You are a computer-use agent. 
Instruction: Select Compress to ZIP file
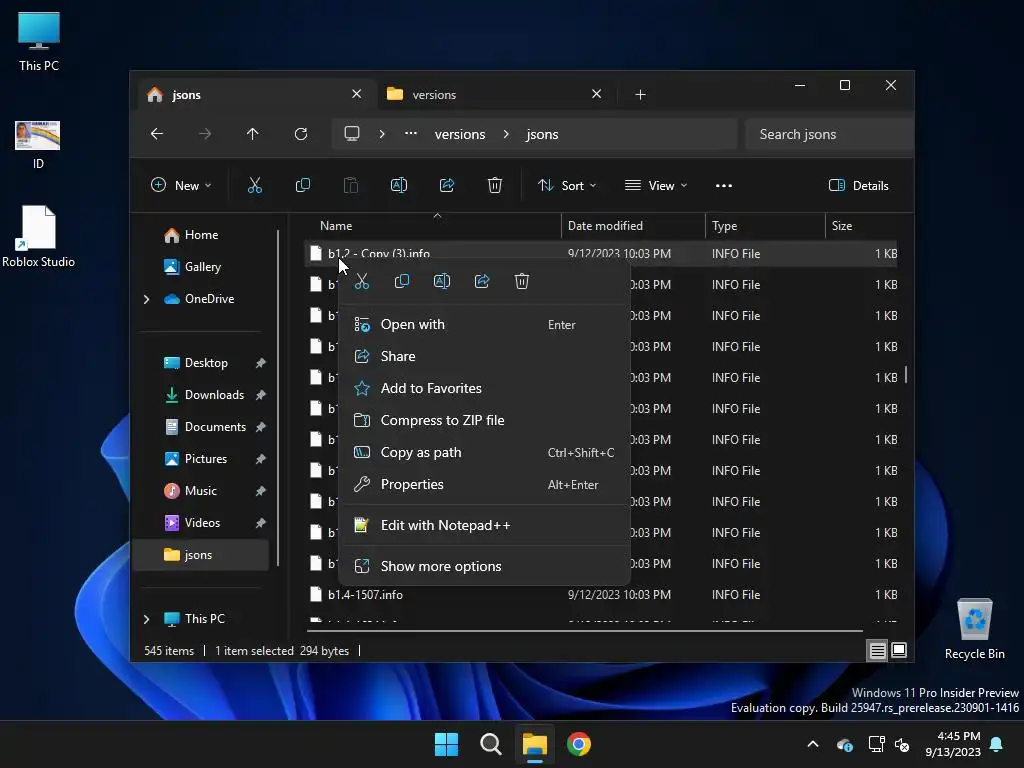point(485,421)
